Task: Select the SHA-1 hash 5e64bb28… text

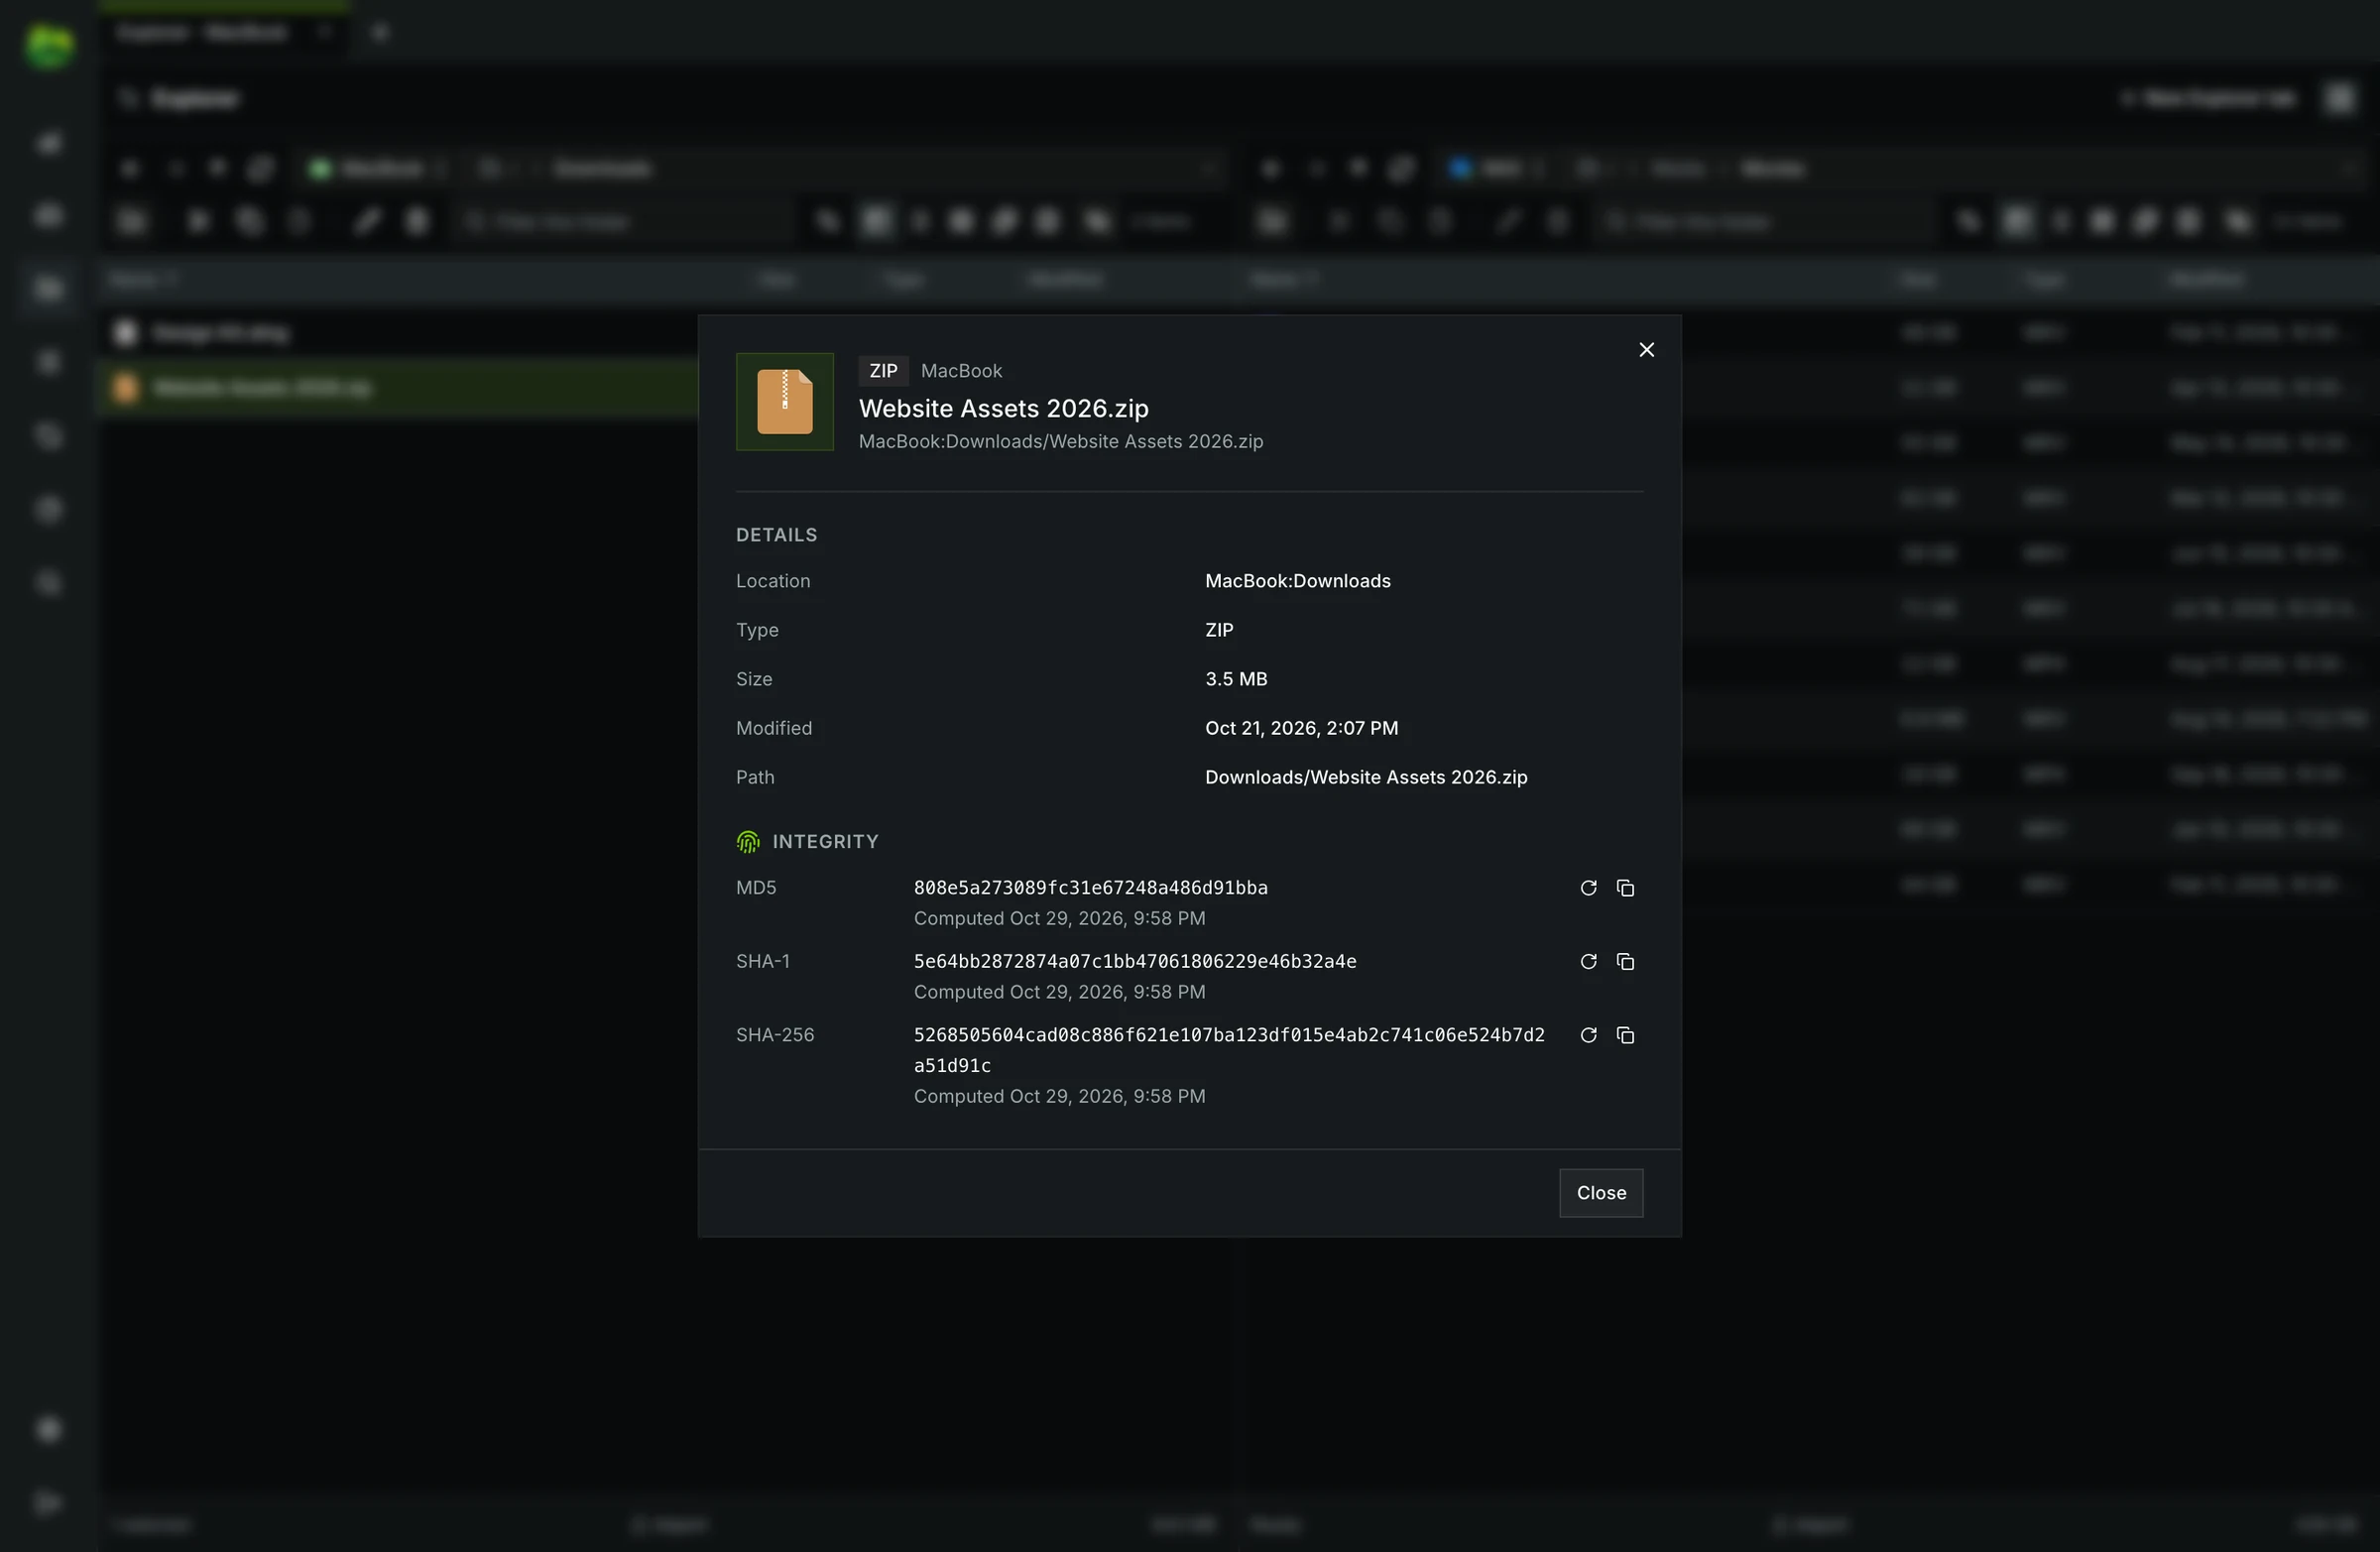Action: [x=1135, y=961]
